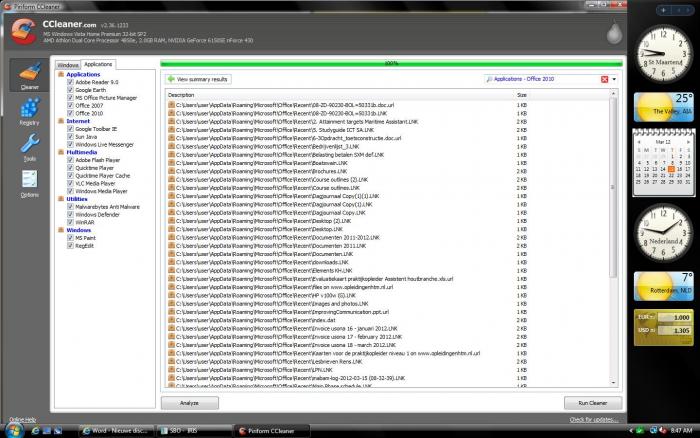Click the Analyze button
700x438 pixels.
click(x=190, y=403)
